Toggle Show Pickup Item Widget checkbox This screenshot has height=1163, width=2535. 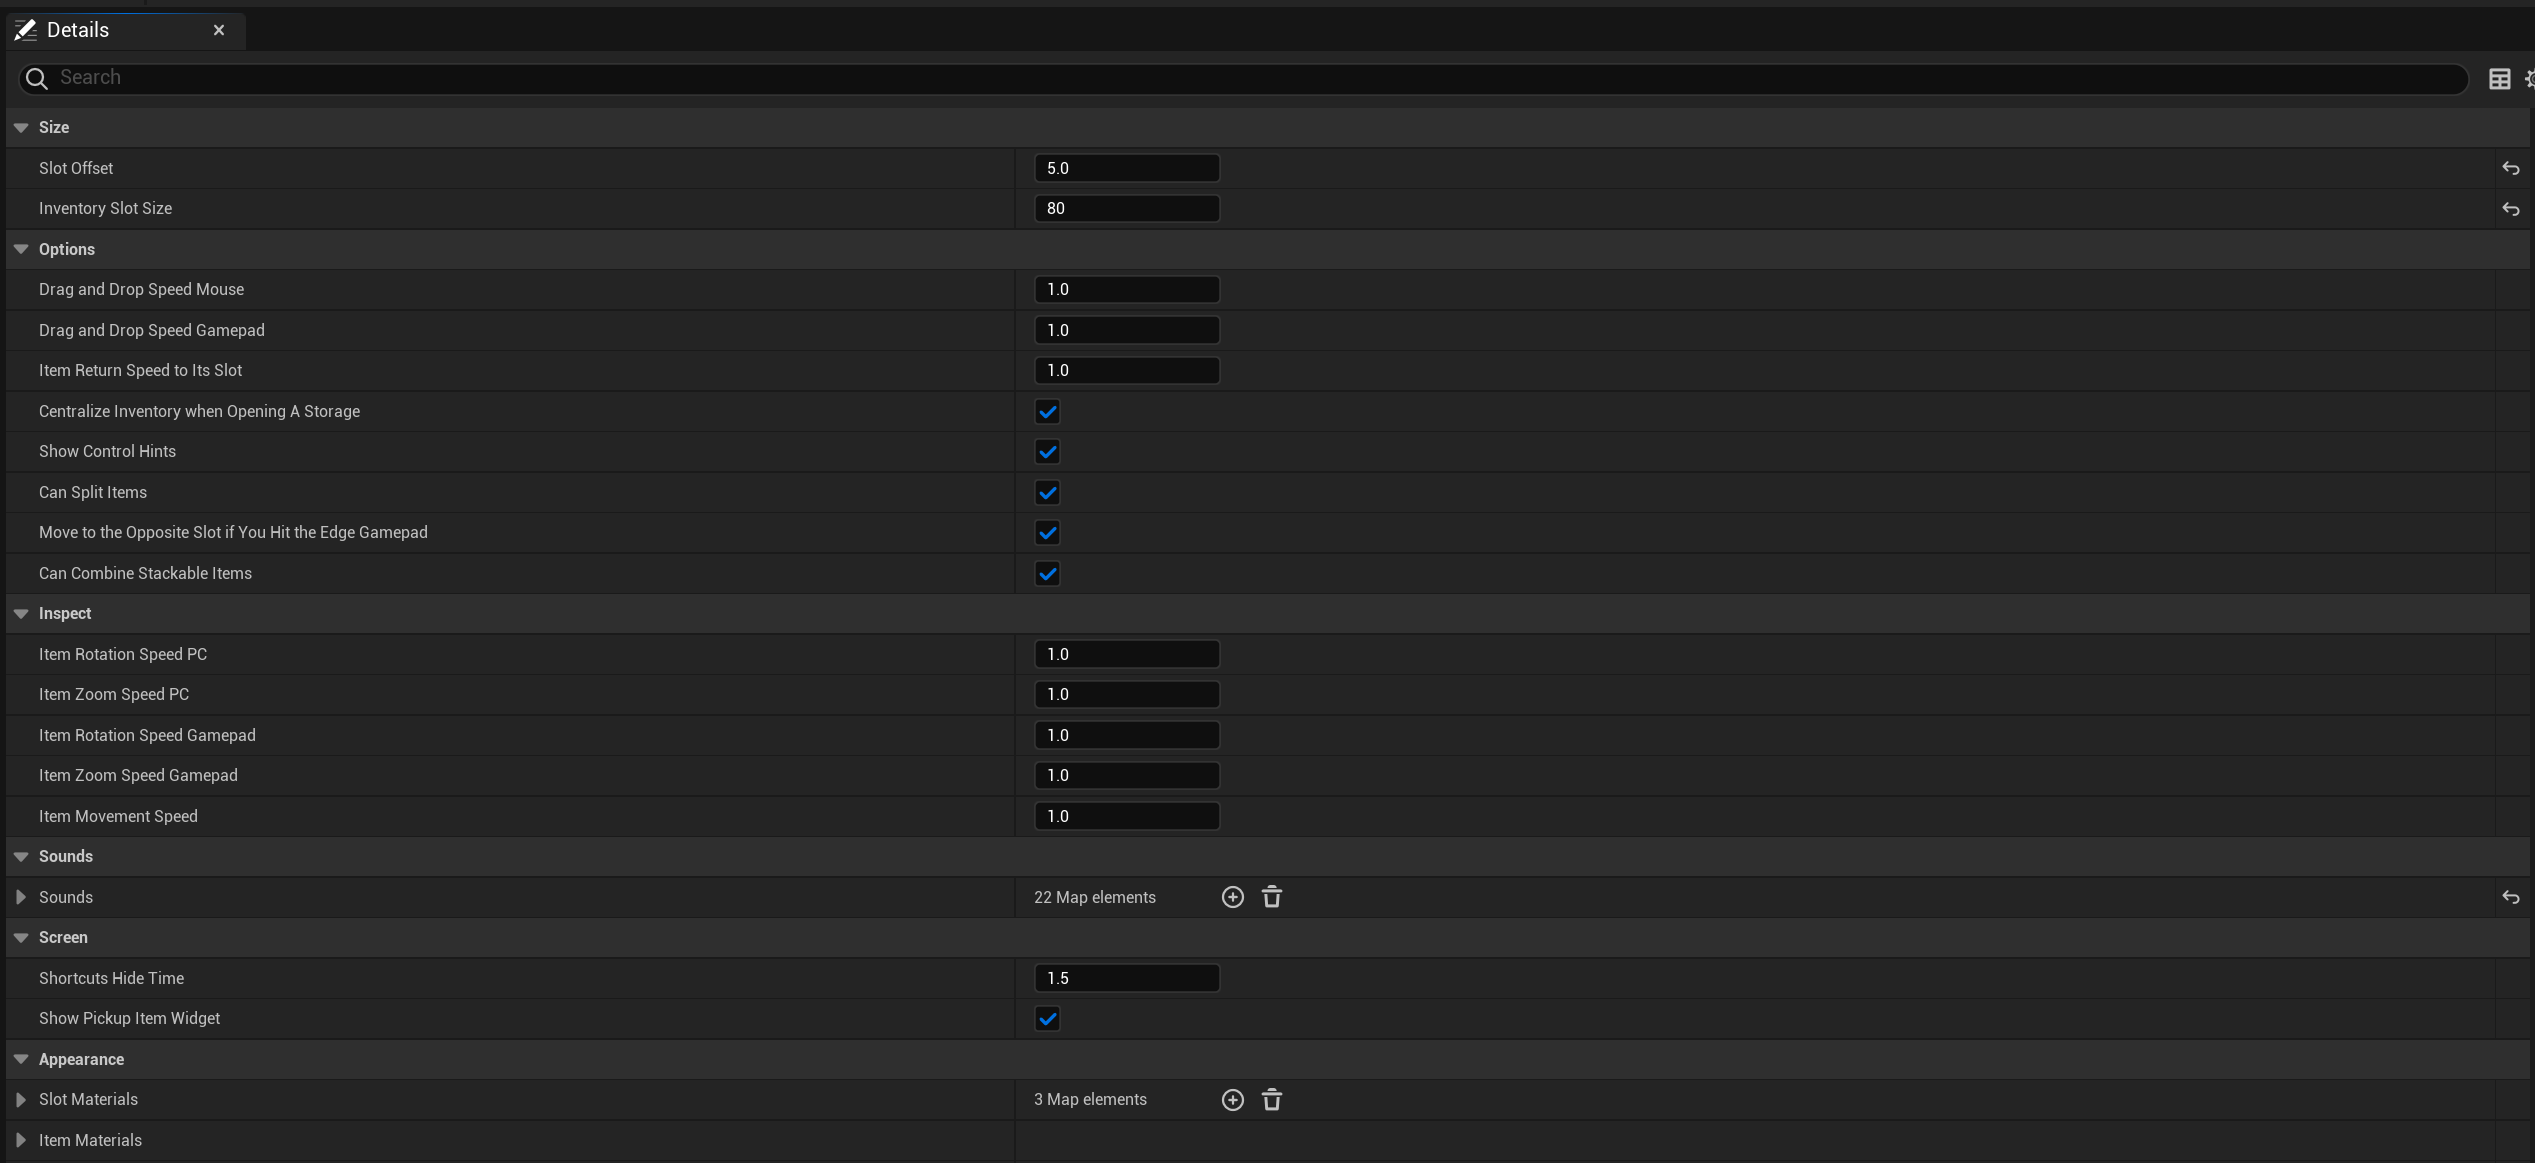click(1046, 1017)
